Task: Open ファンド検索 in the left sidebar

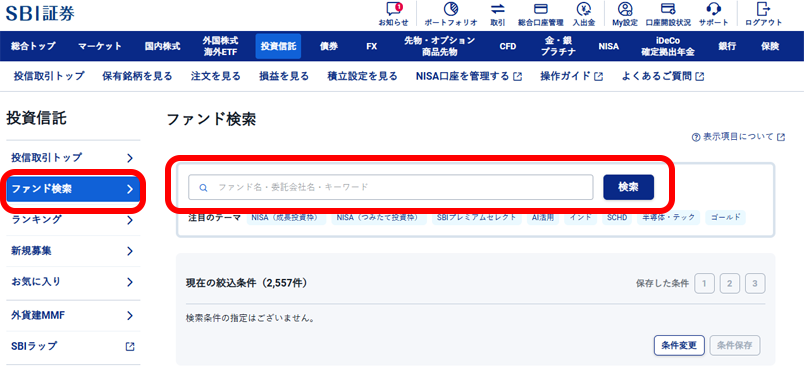Action: click(x=73, y=189)
